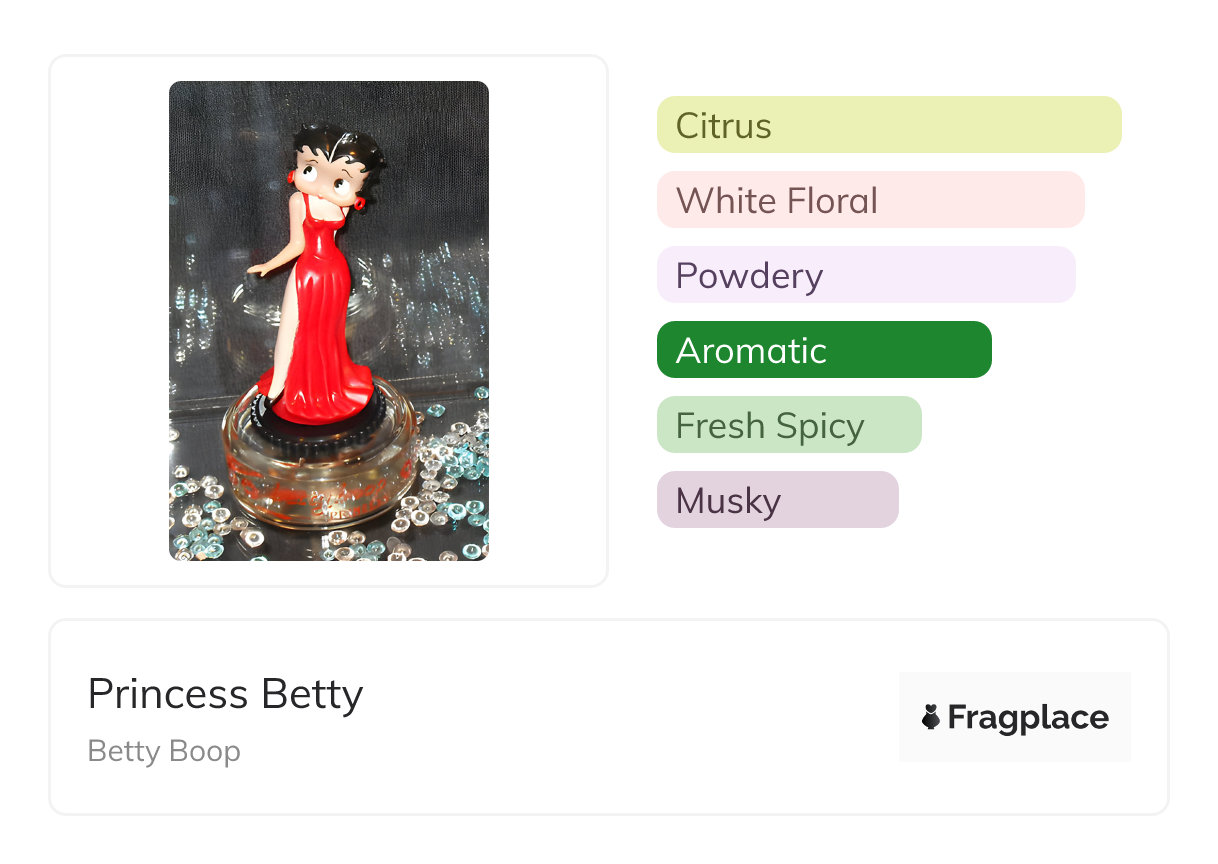Select the White Floral accord bar
This screenshot has height=864, width=1218.
tap(870, 200)
